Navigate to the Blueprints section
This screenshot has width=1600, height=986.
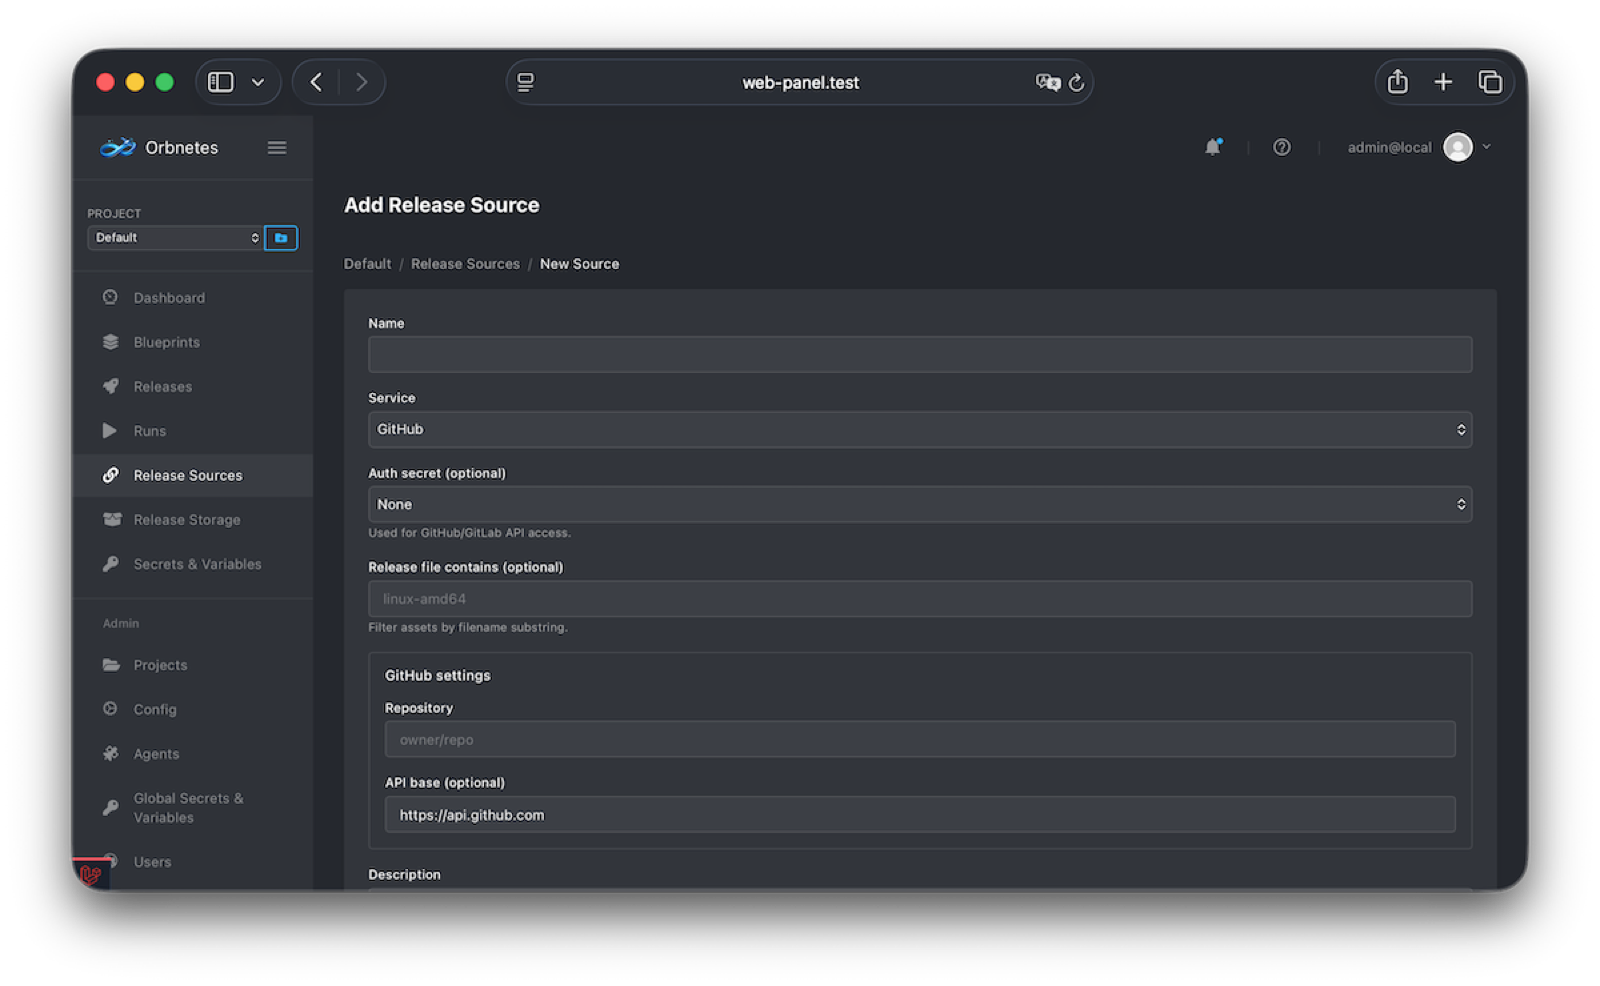166,342
